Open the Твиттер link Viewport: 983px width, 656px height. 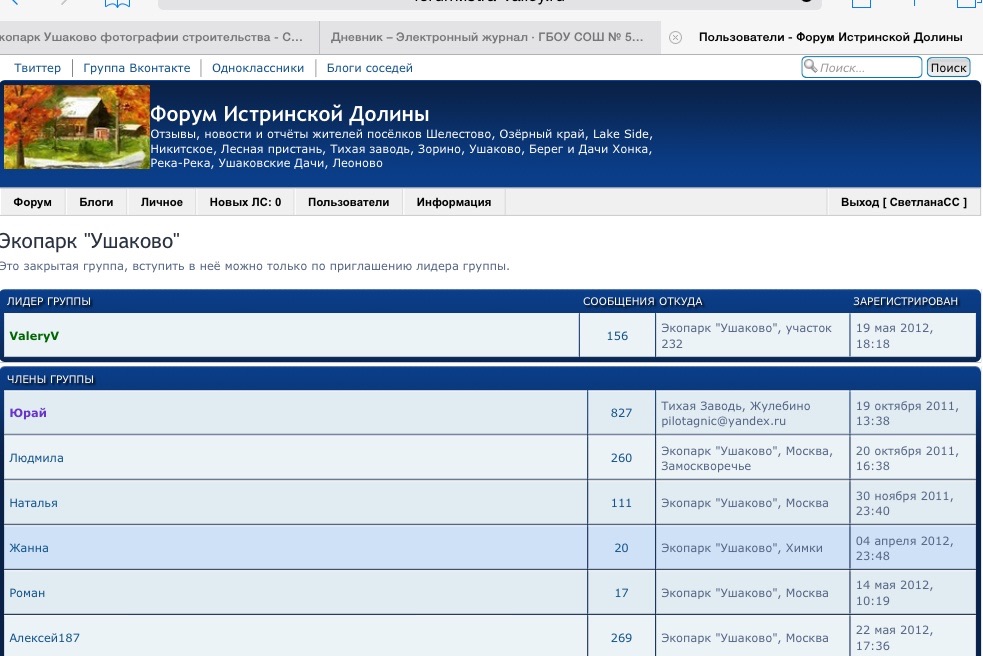pos(37,68)
